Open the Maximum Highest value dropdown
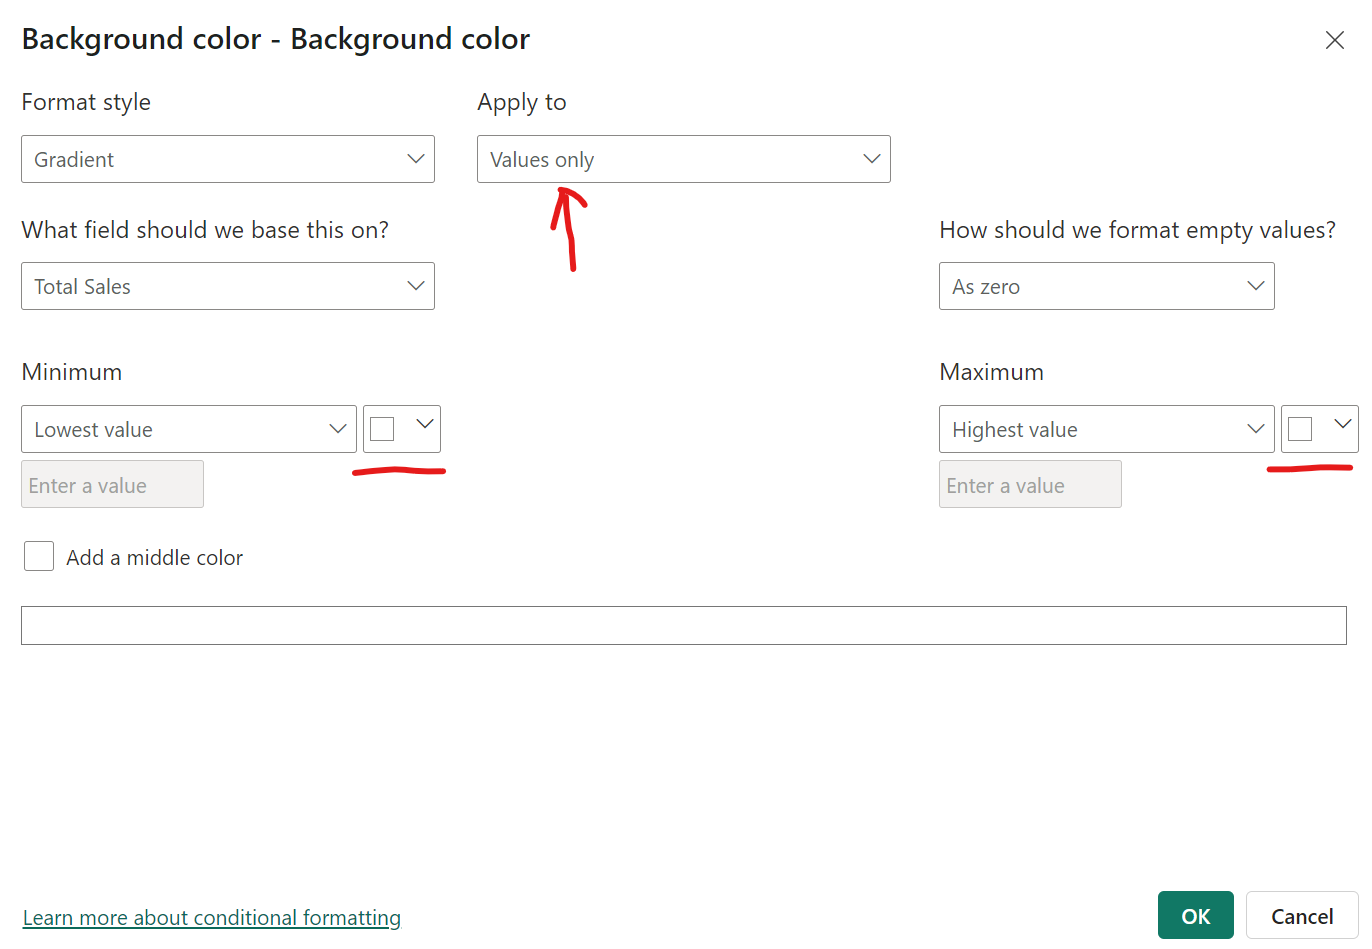This screenshot has height=949, width=1372. pyautogui.click(x=1107, y=429)
